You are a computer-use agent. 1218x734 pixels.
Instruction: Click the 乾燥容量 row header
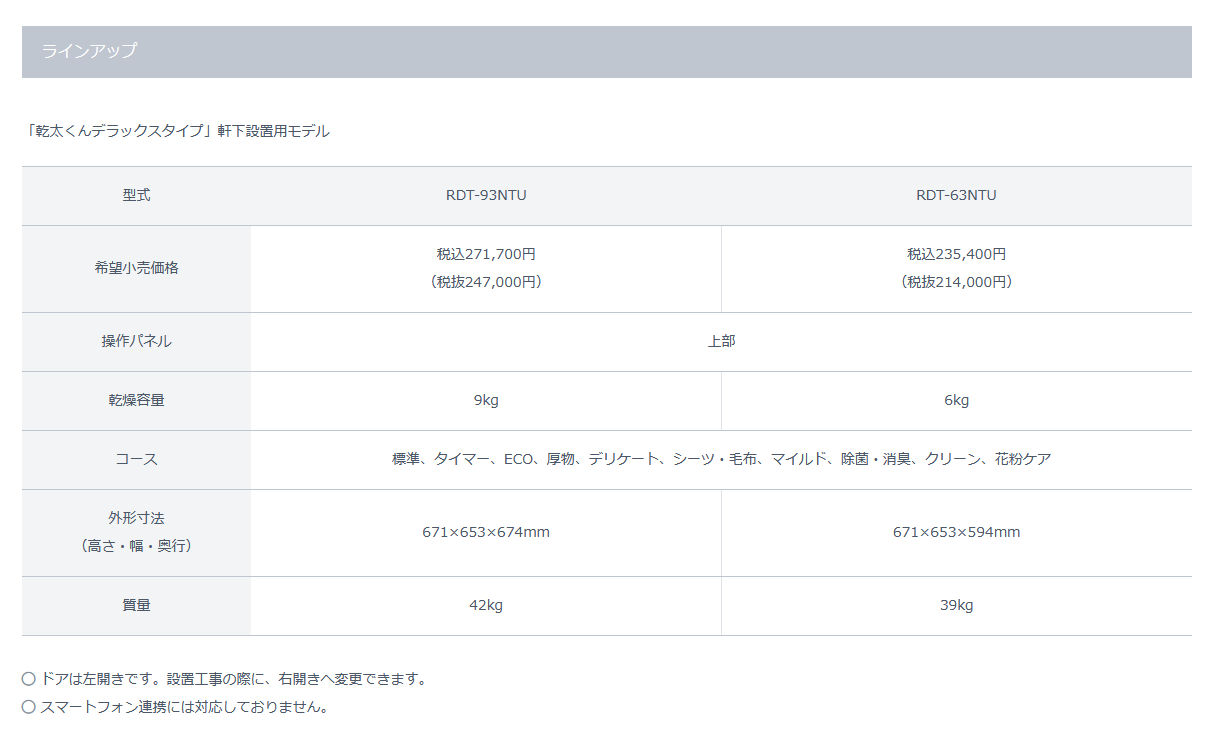[x=136, y=400]
